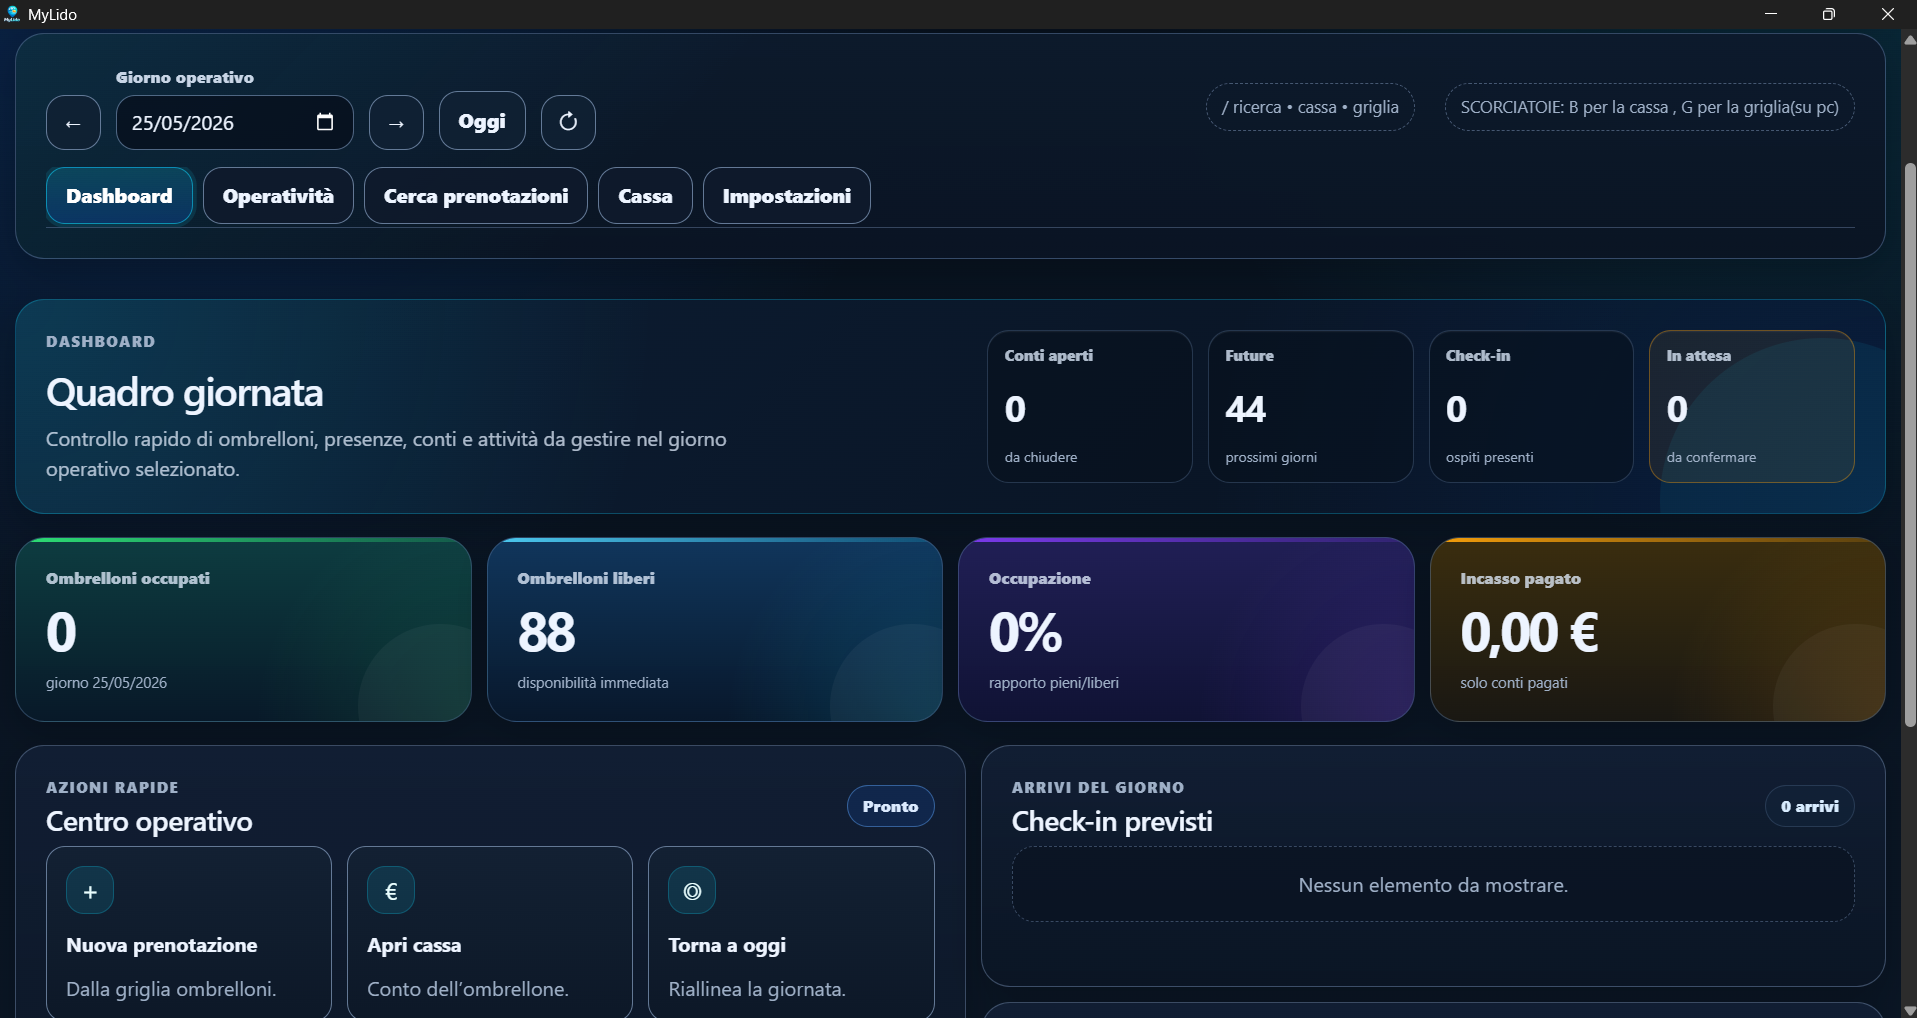Click the euro icon for Apri cassa
The image size is (1917, 1018).
pyautogui.click(x=391, y=891)
